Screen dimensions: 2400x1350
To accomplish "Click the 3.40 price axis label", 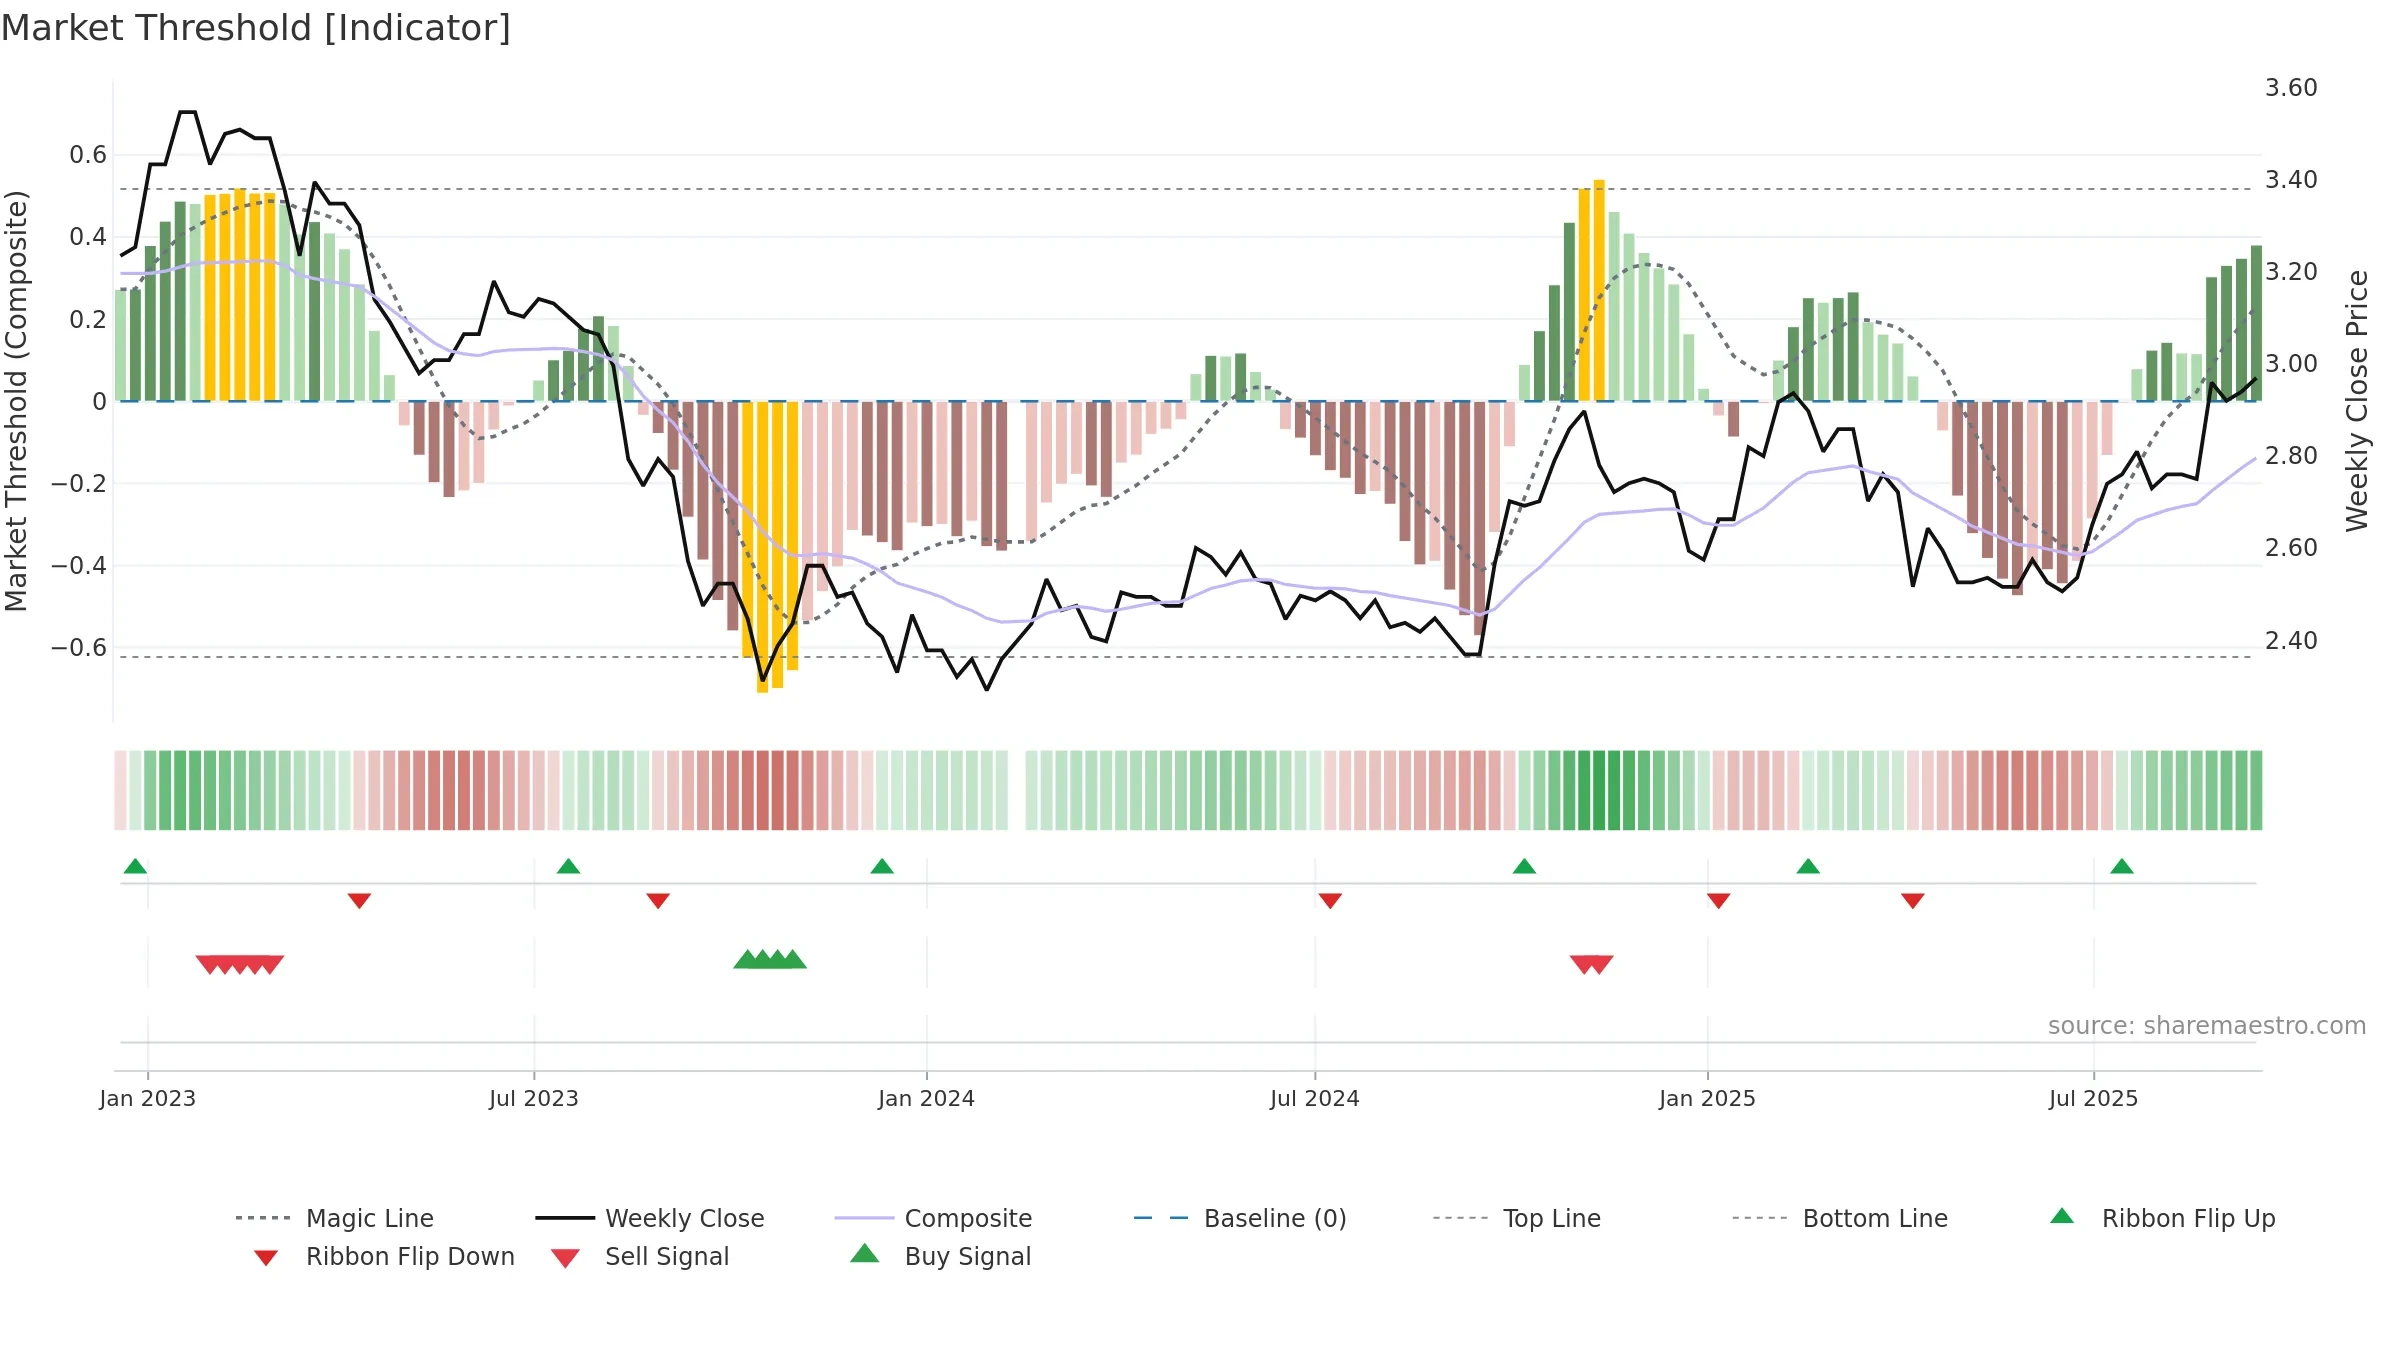I will pos(2291,180).
